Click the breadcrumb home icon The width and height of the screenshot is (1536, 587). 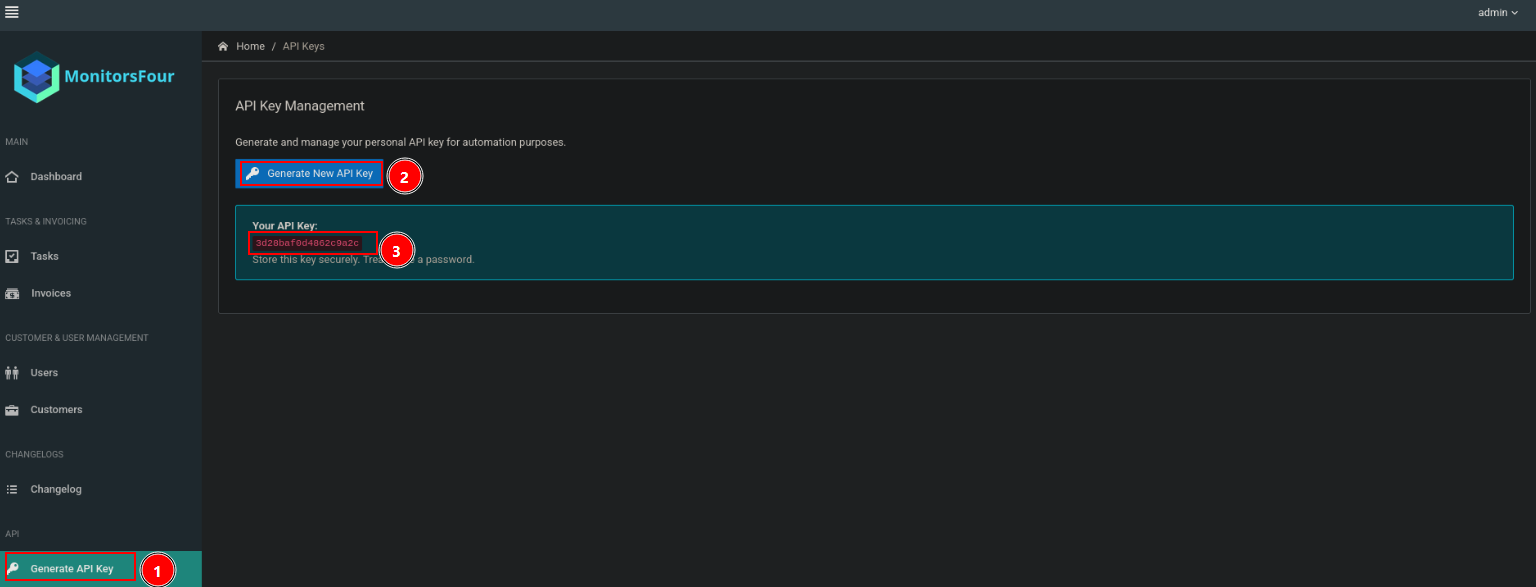[x=223, y=46]
